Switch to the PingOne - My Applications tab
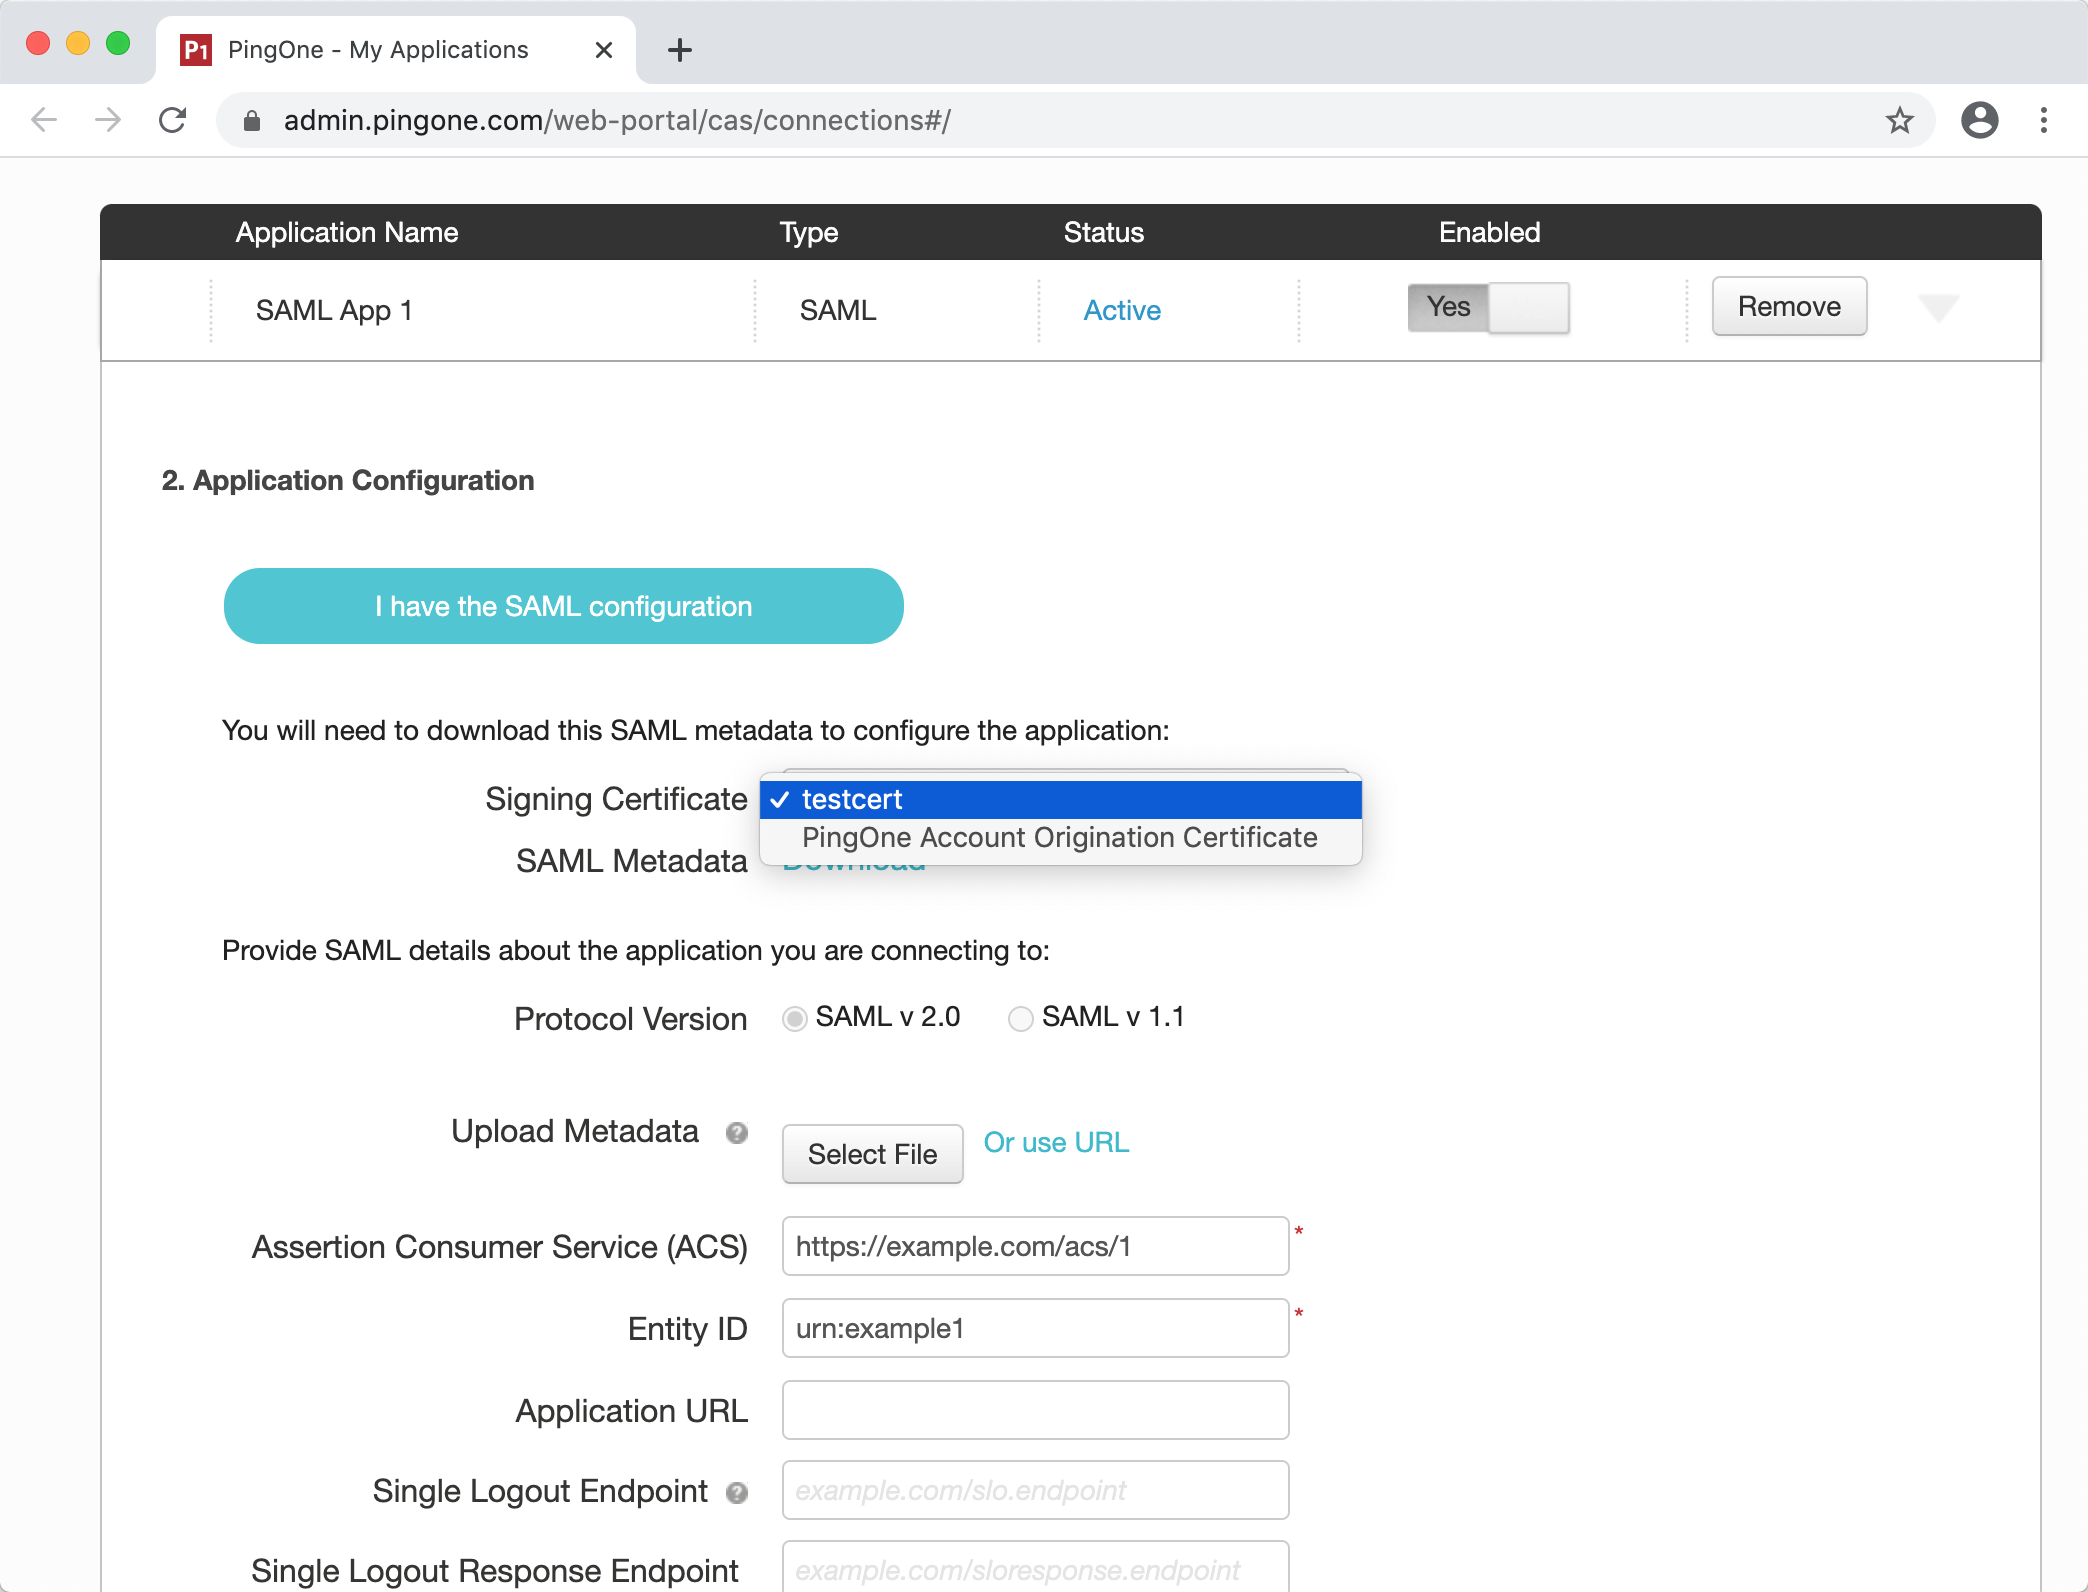Screen dimensions: 2088x1592 click(x=396, y=50)
